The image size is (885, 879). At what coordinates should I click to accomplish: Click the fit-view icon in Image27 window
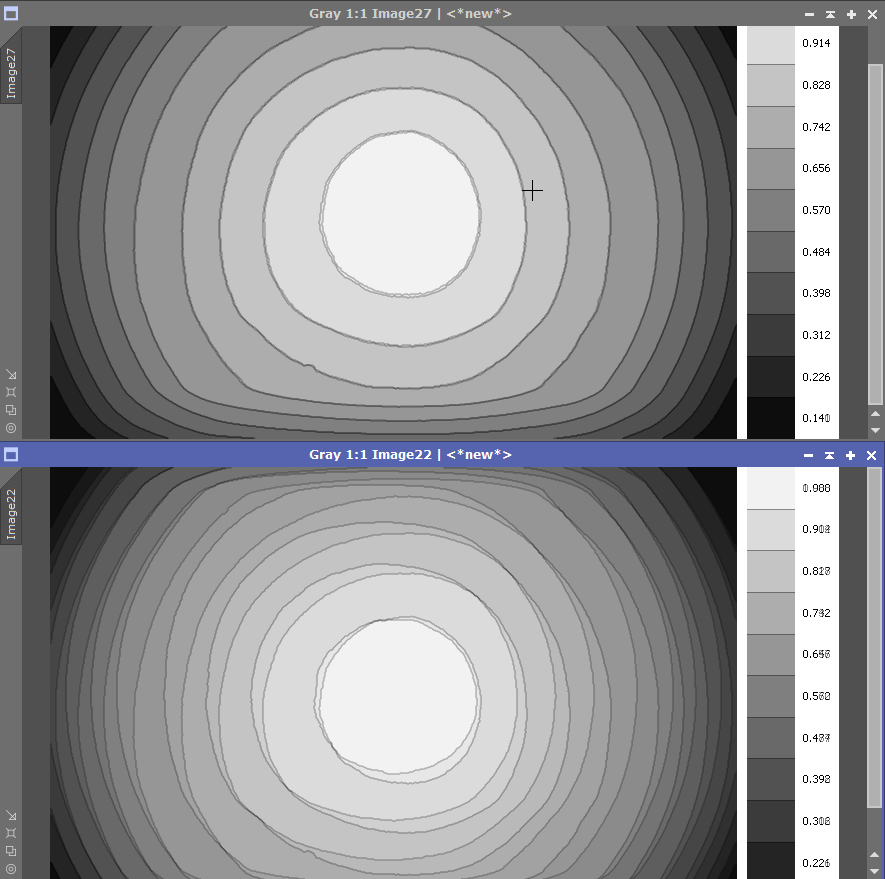pyautogui.click(x=11, y=392)
